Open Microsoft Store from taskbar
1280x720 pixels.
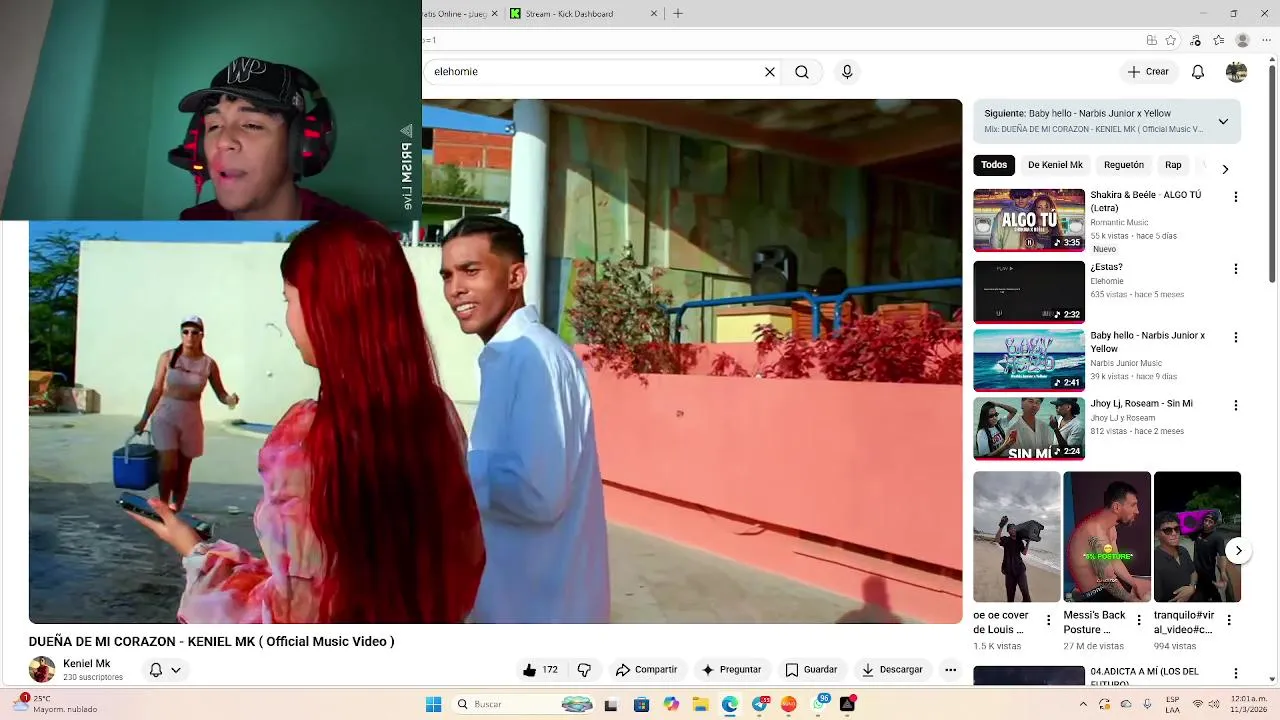tap(641, 704)
